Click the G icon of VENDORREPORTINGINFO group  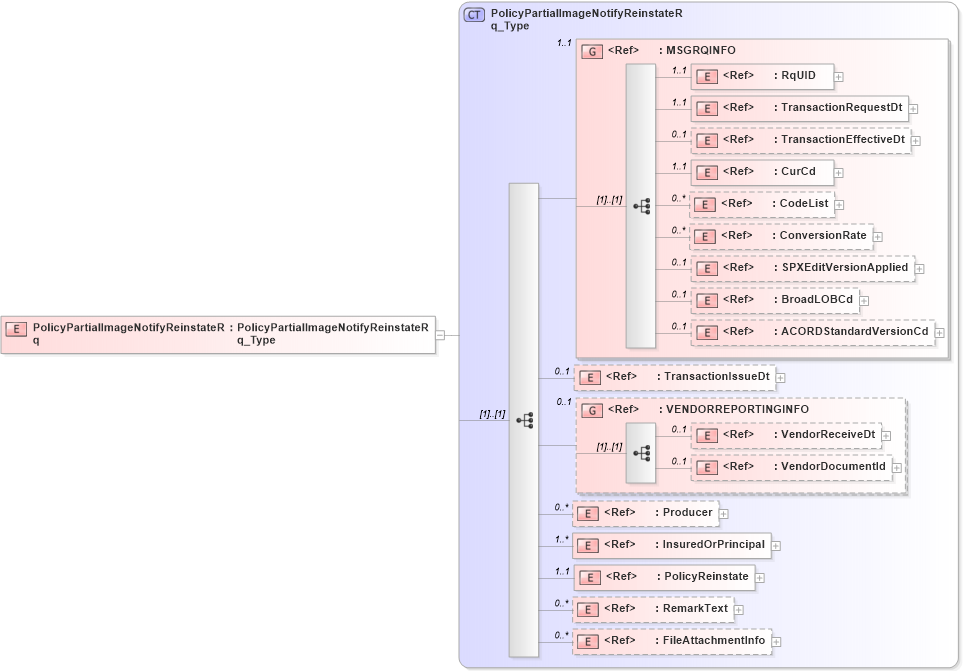[x=592, y=409]
